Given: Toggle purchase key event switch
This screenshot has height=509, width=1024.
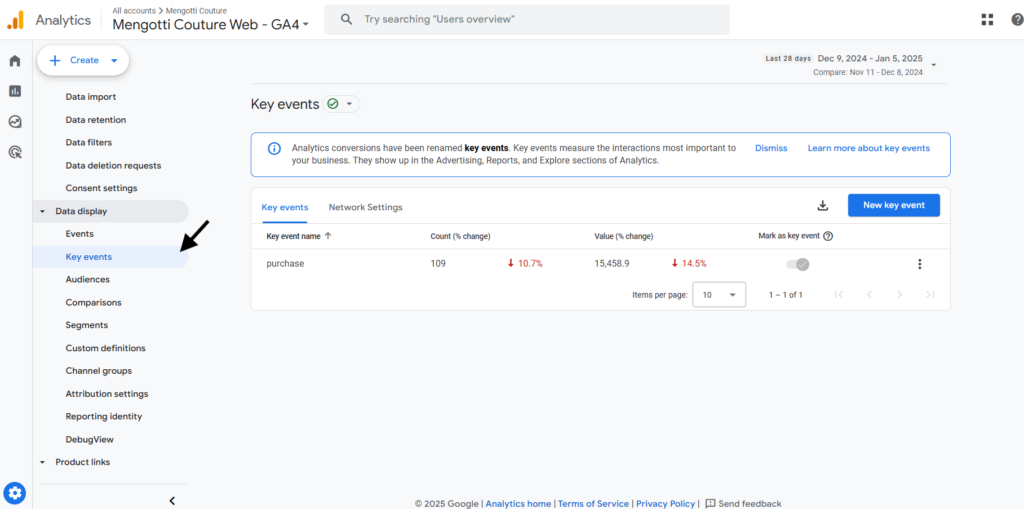Looking at the screenshot, I should point(797,264).
